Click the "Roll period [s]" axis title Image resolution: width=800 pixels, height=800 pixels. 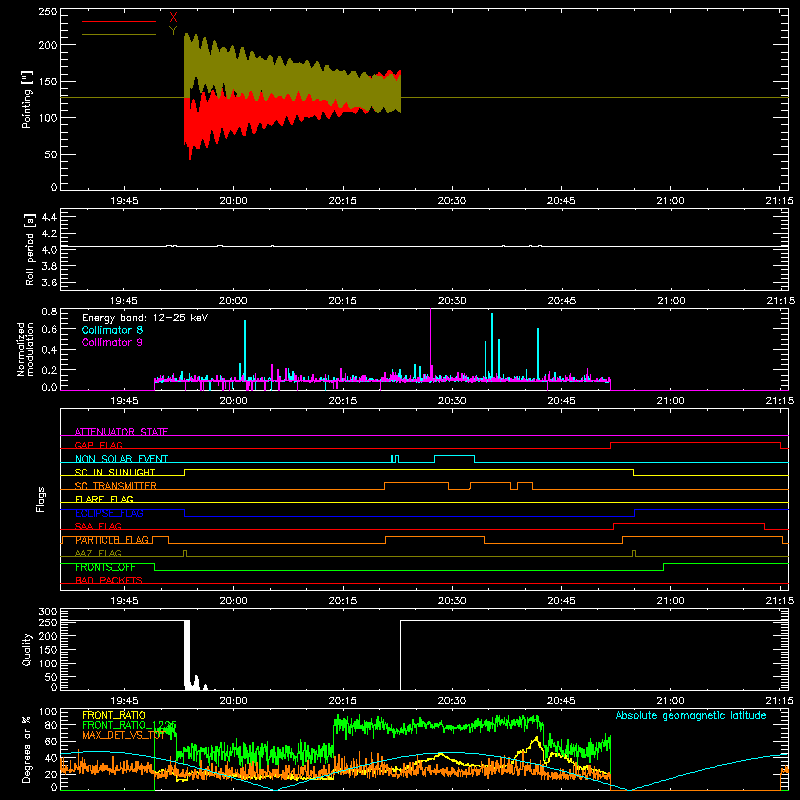(x=29, y=249)
